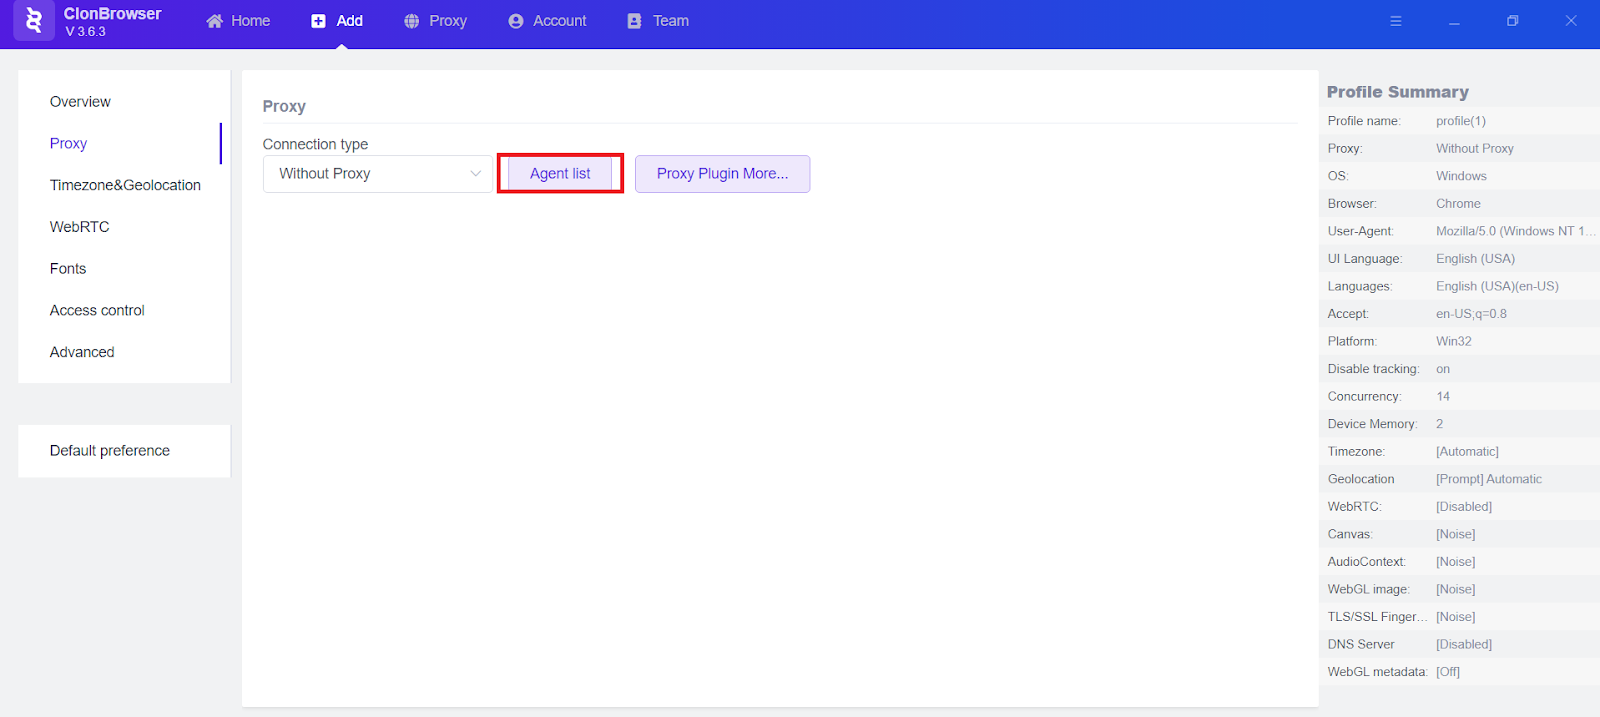1600x717 pixels.
Task: Click the English (USA)(en-US) Languages value
Action: [x=1497, y=287]
